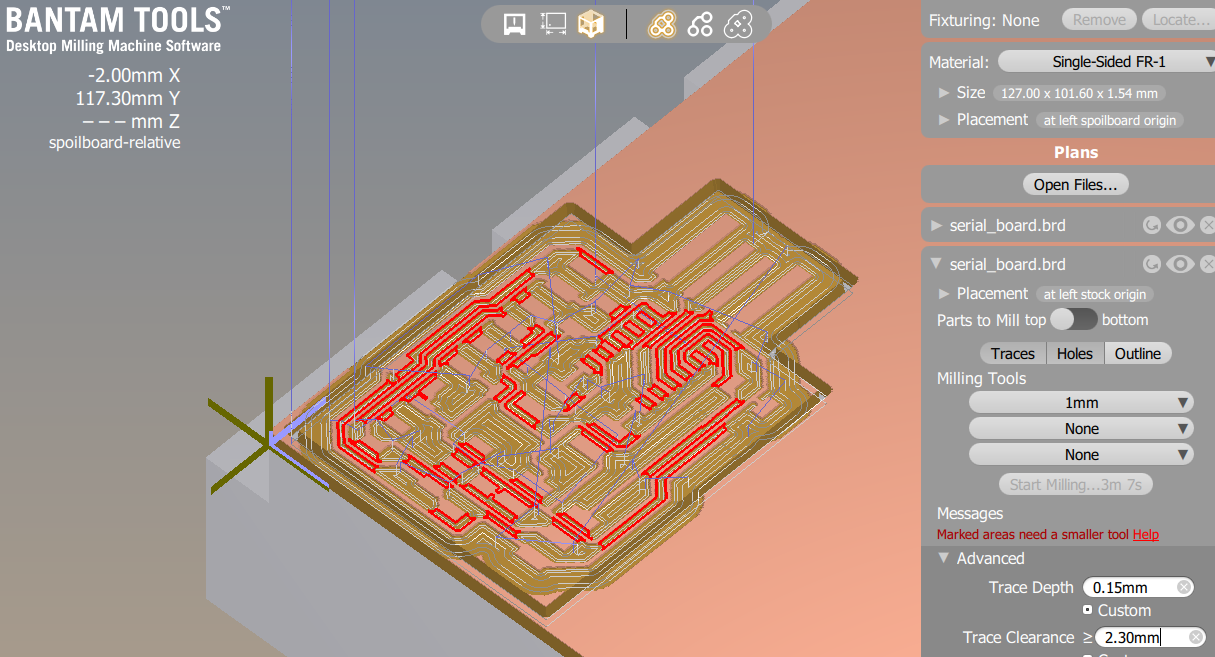1215x657 pixels.
Task: Expand the material Placement section
Action: 944,120
